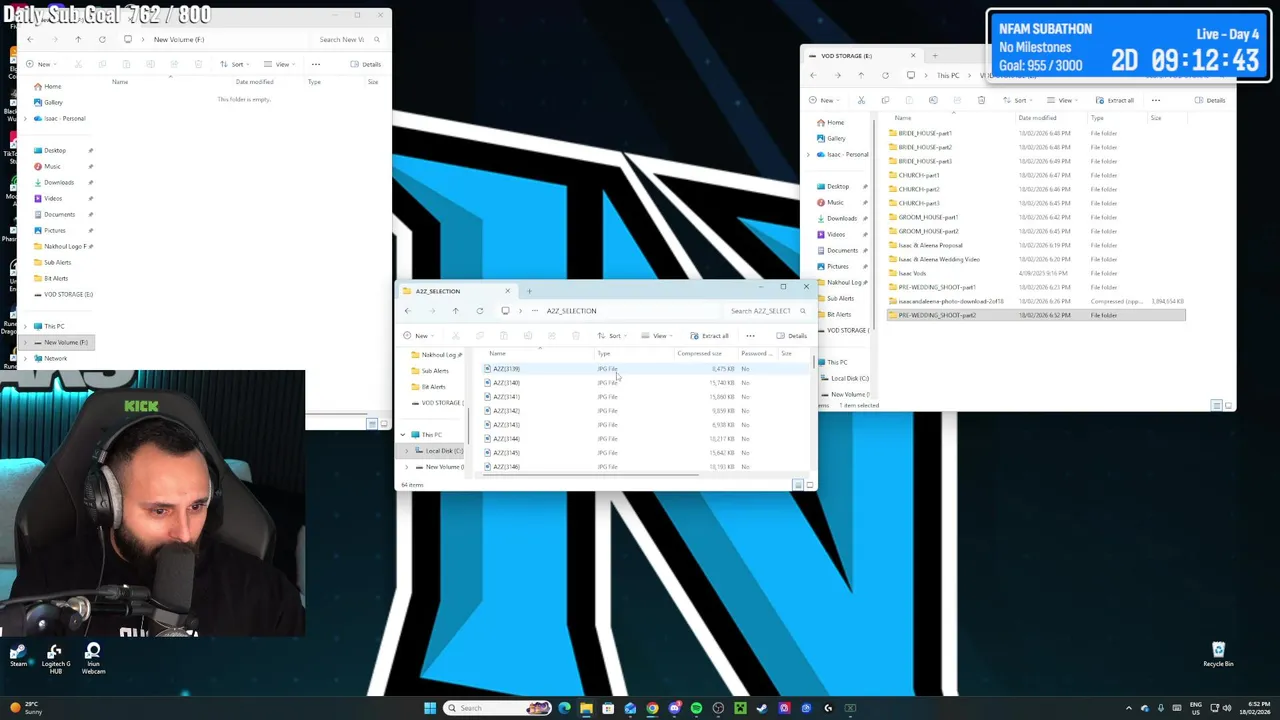The image size is (1280, 720).
Task: Sort by Compressed size column header
Action: tap(699, 353)
